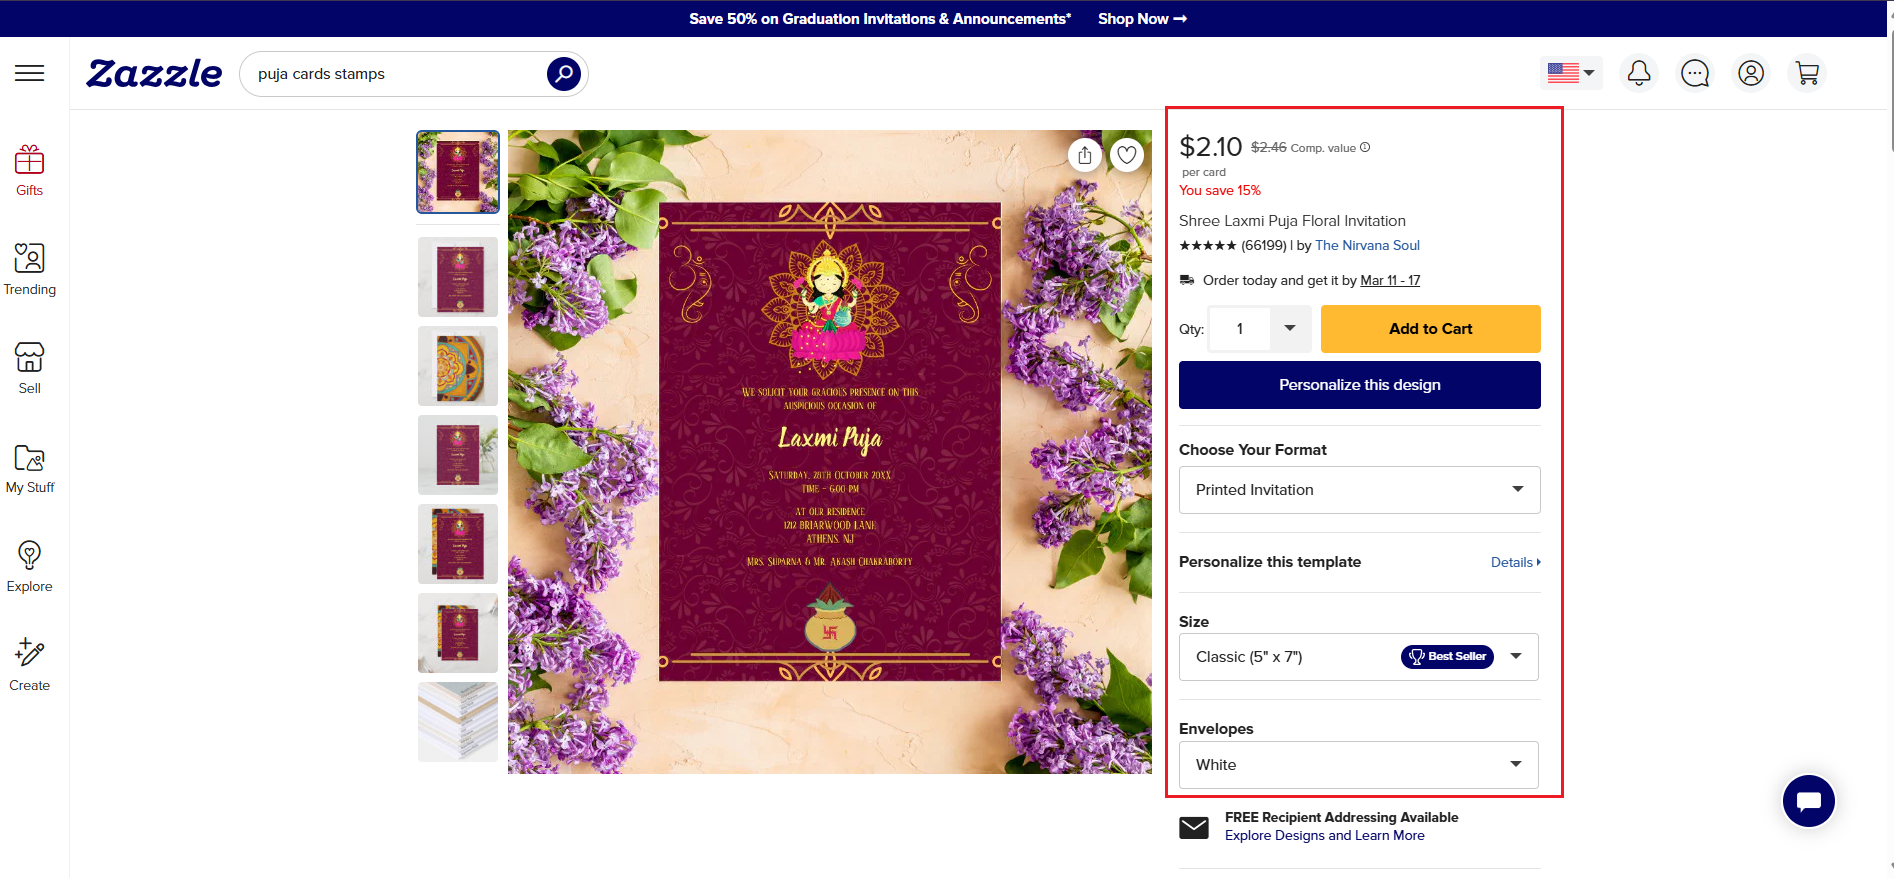Open the Size dropdown showing Classic

coord(1359,657)
